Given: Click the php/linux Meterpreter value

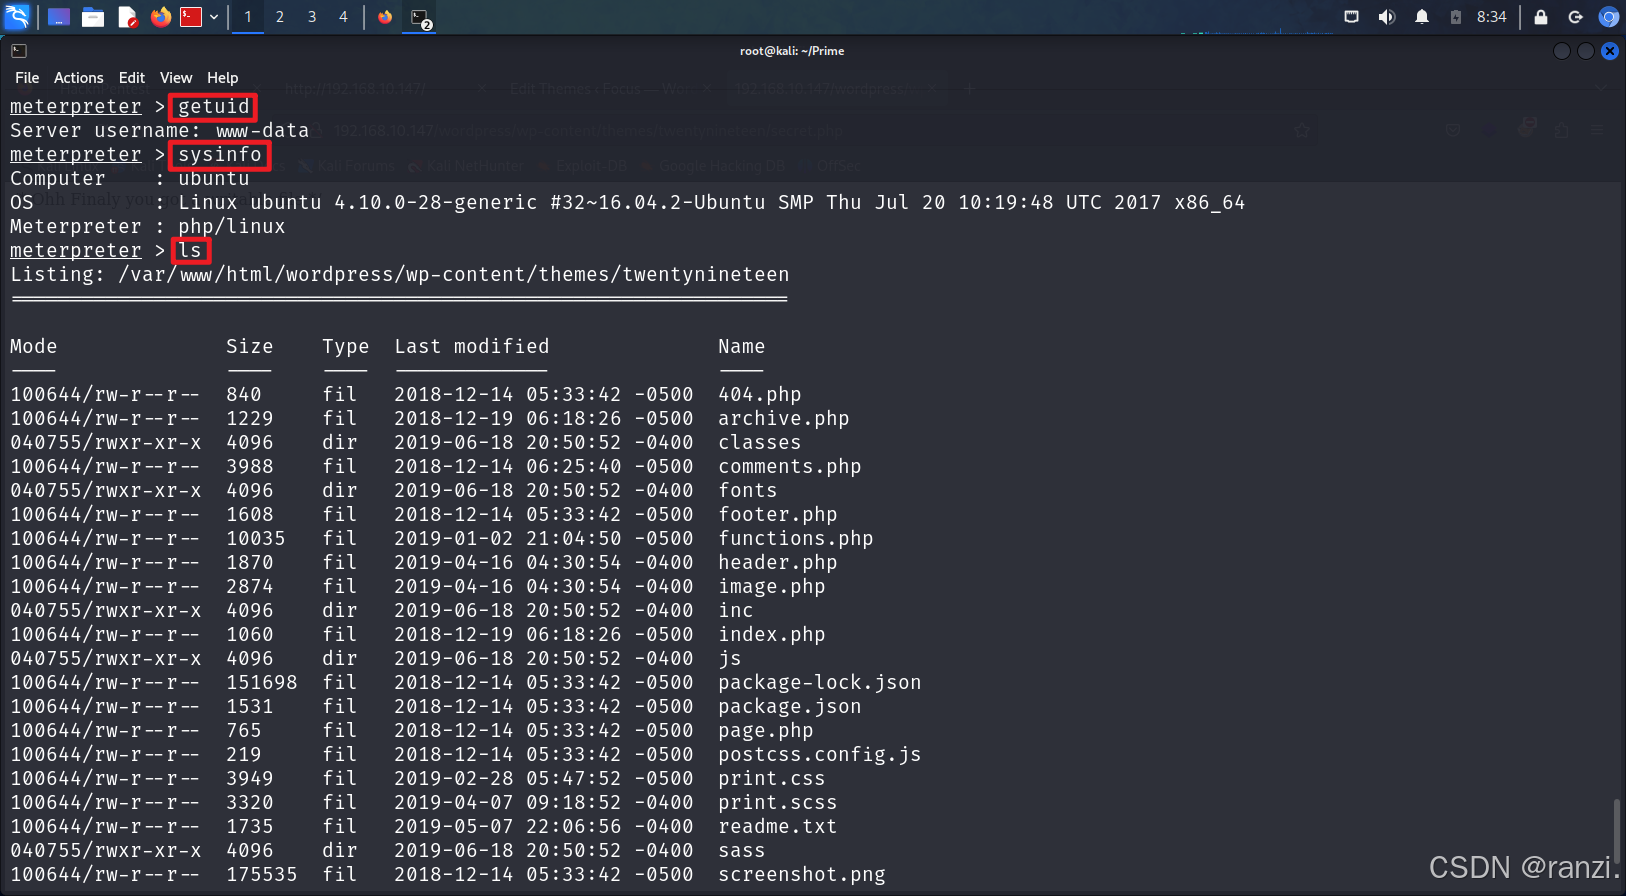Looking at the screenshot, I should pos(232,227).
